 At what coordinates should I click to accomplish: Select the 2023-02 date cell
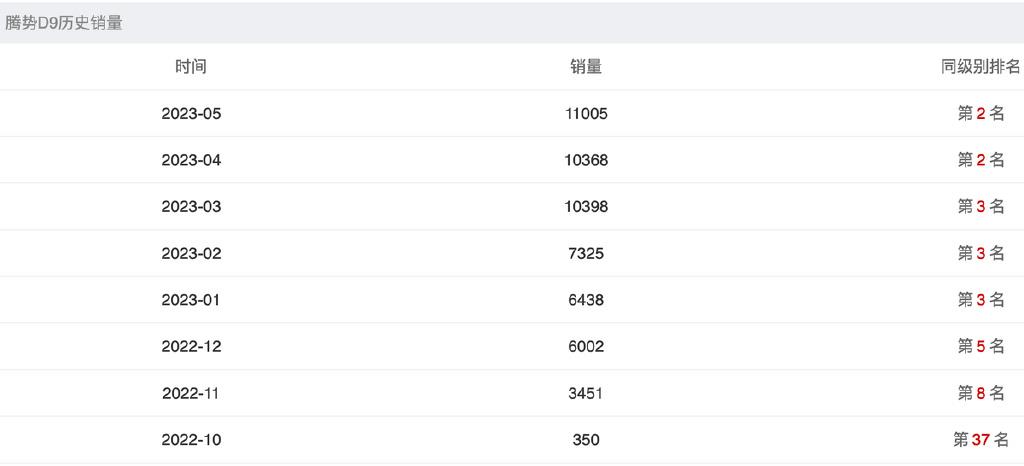[x=191, y=253]
